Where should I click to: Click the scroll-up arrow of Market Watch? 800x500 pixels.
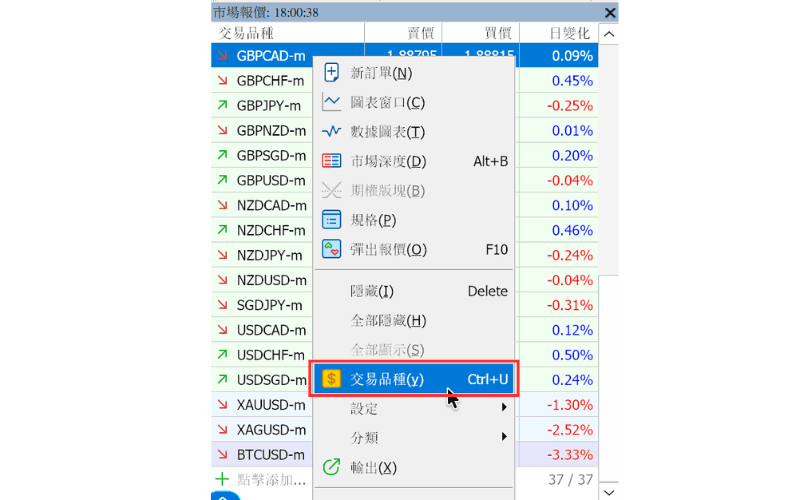tap(609, 34)
